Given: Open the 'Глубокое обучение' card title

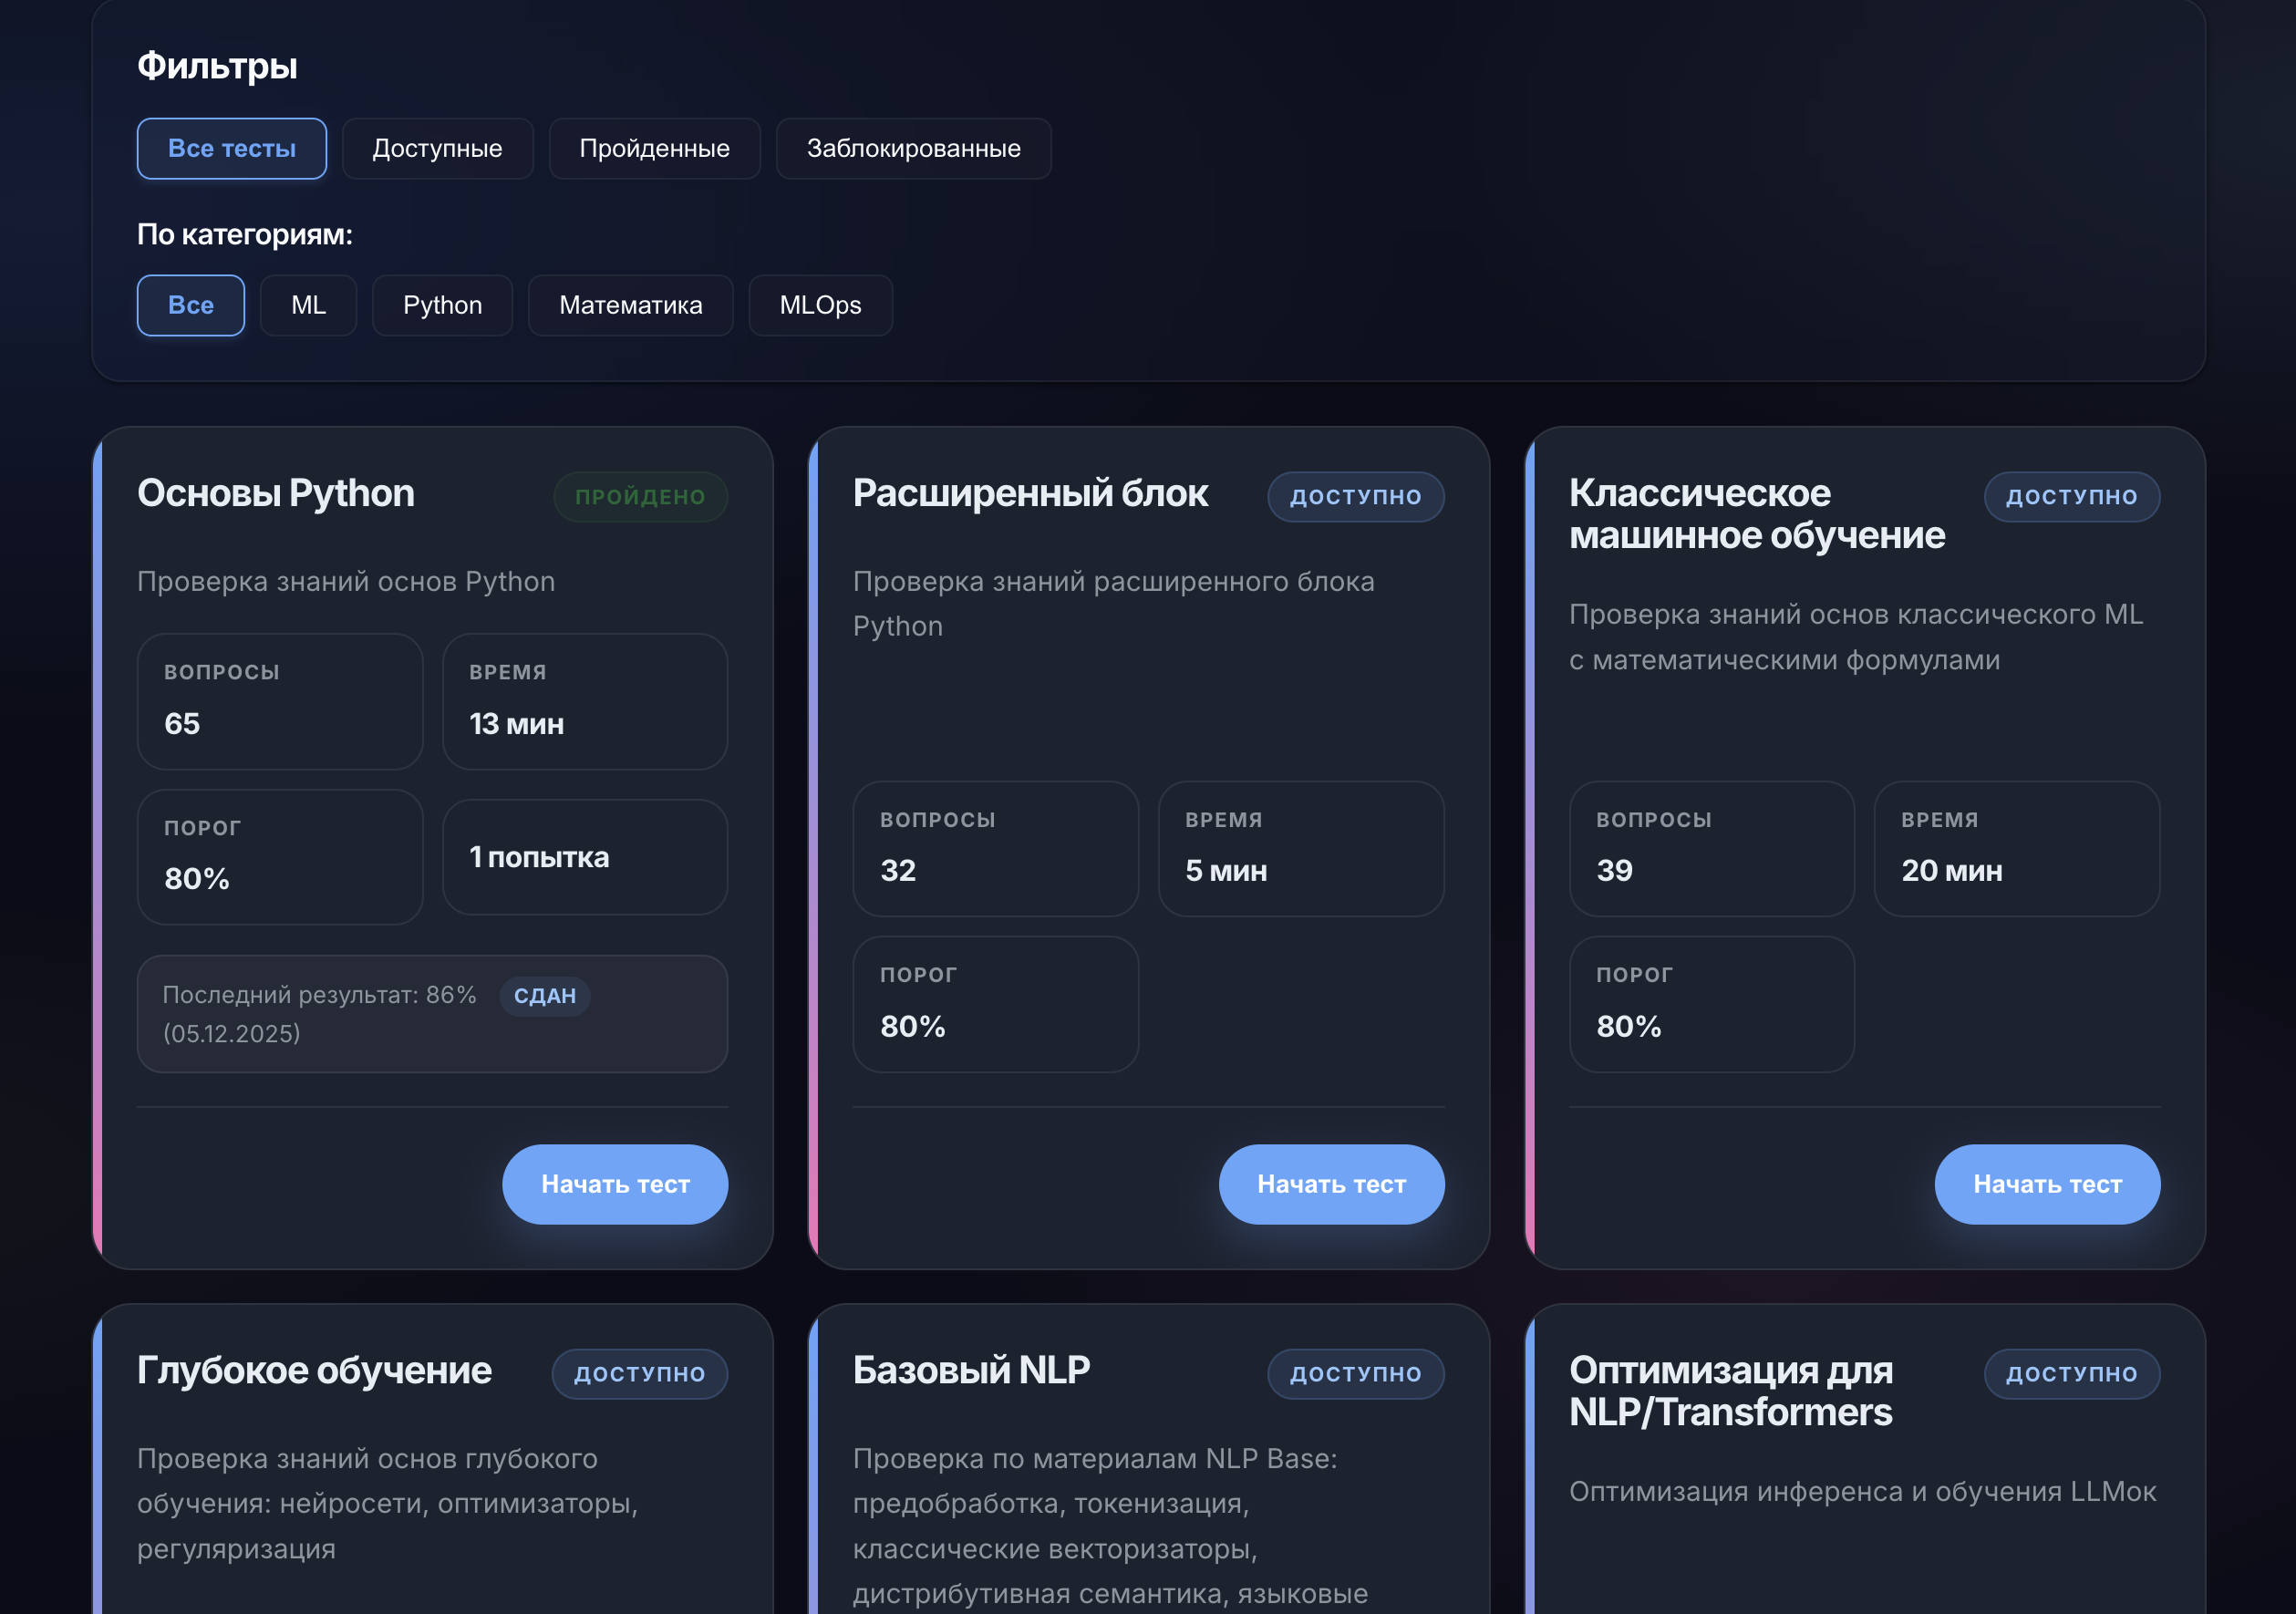Looking at the screenshot, I should [x=314, y=1370].
